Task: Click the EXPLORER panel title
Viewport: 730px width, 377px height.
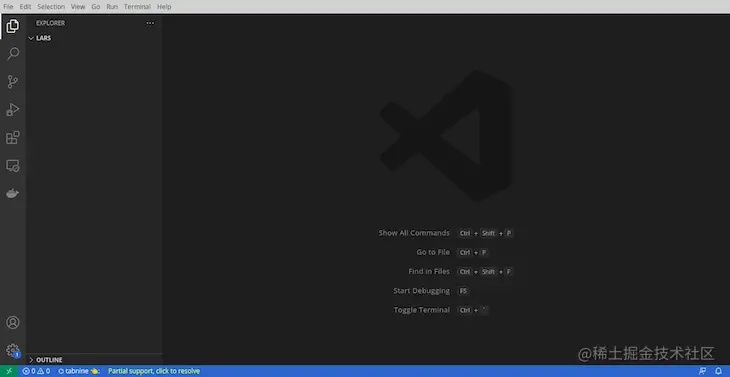Action: 51,23
